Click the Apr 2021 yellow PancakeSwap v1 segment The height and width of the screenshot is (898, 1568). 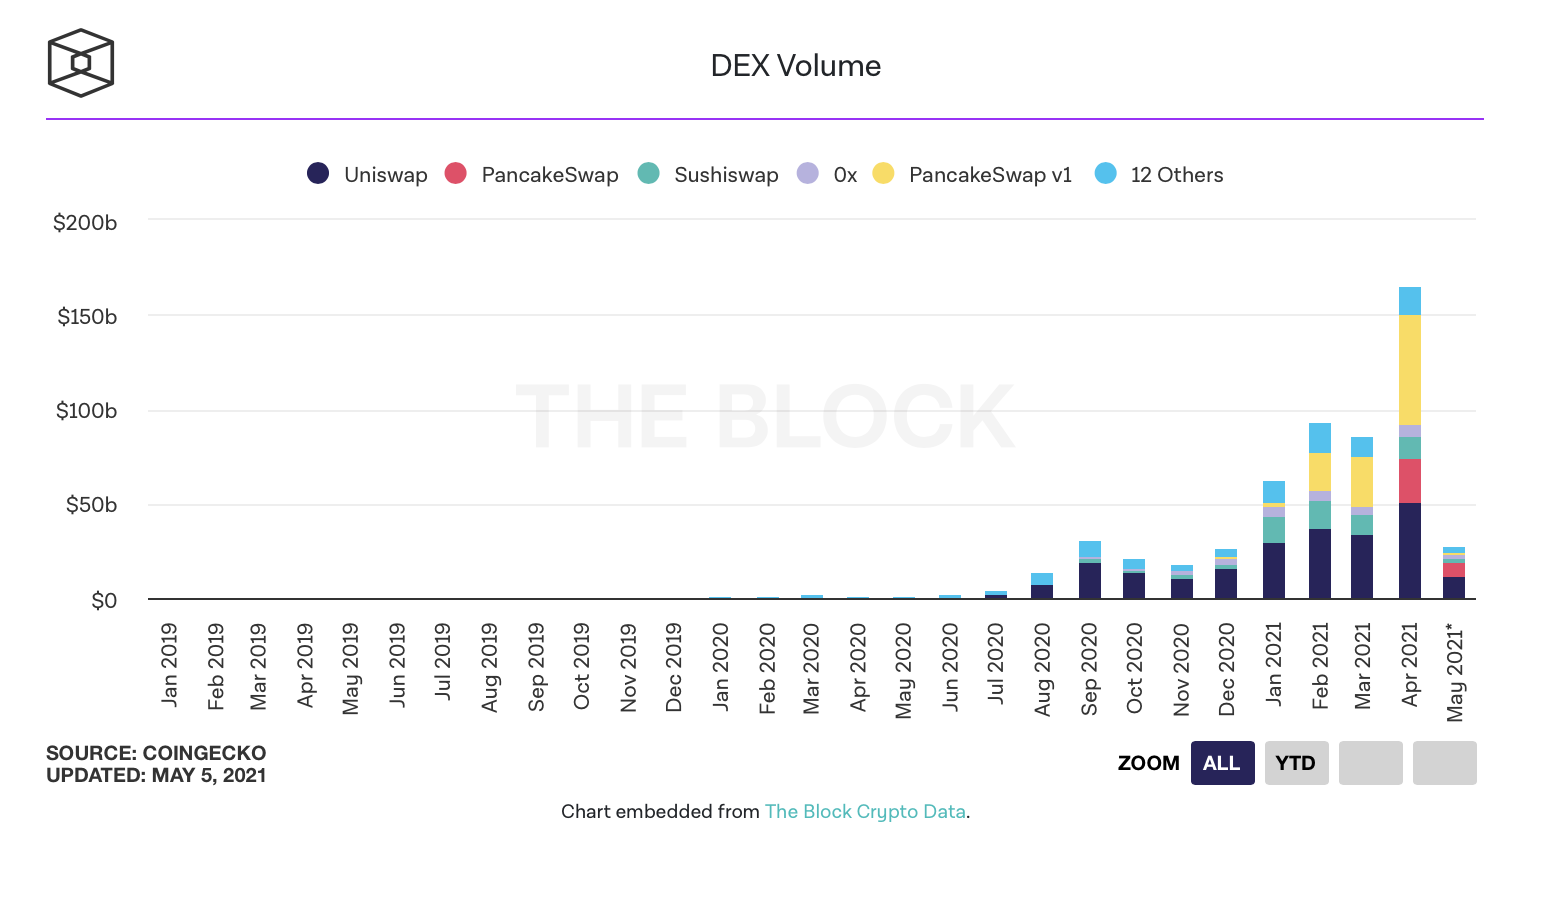pyautogui.click(x=1410, y=370)
